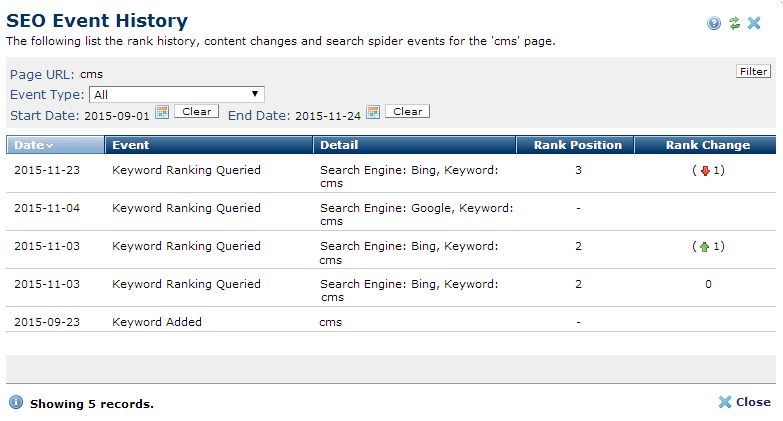Sort by the Event column header
The height and width of the screenshot is (421, 783).
tap(209, 145)
